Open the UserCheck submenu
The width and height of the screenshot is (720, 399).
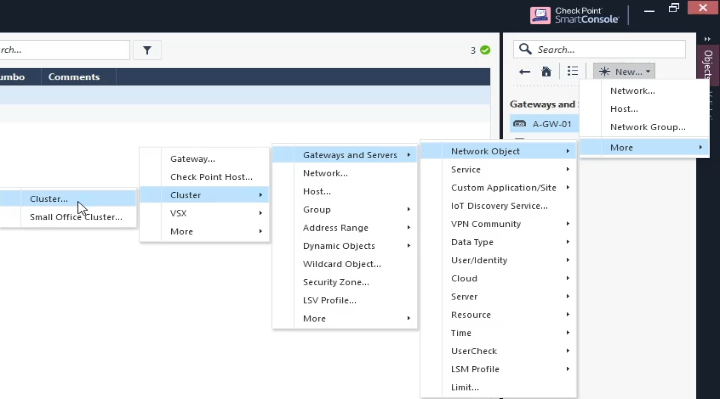coord(498,351)
